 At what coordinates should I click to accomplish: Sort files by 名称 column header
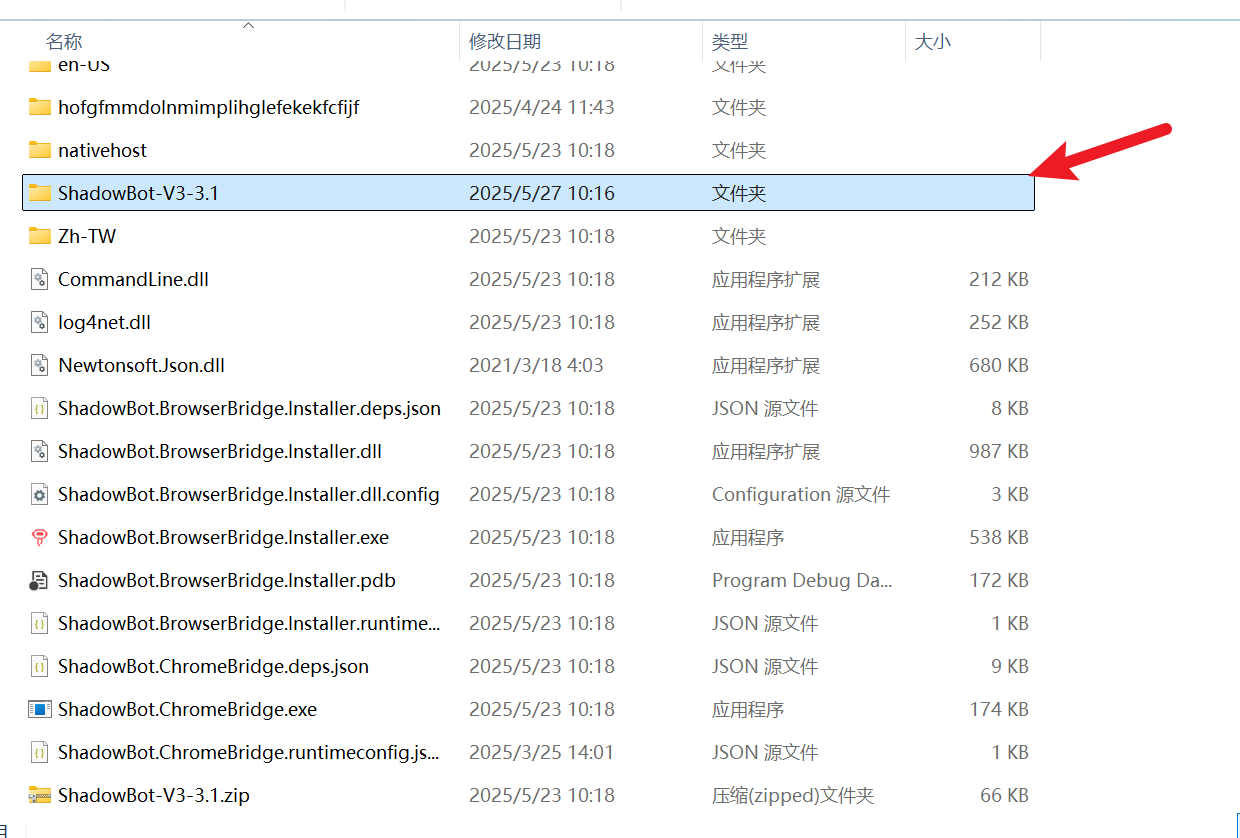click(64, 42)
